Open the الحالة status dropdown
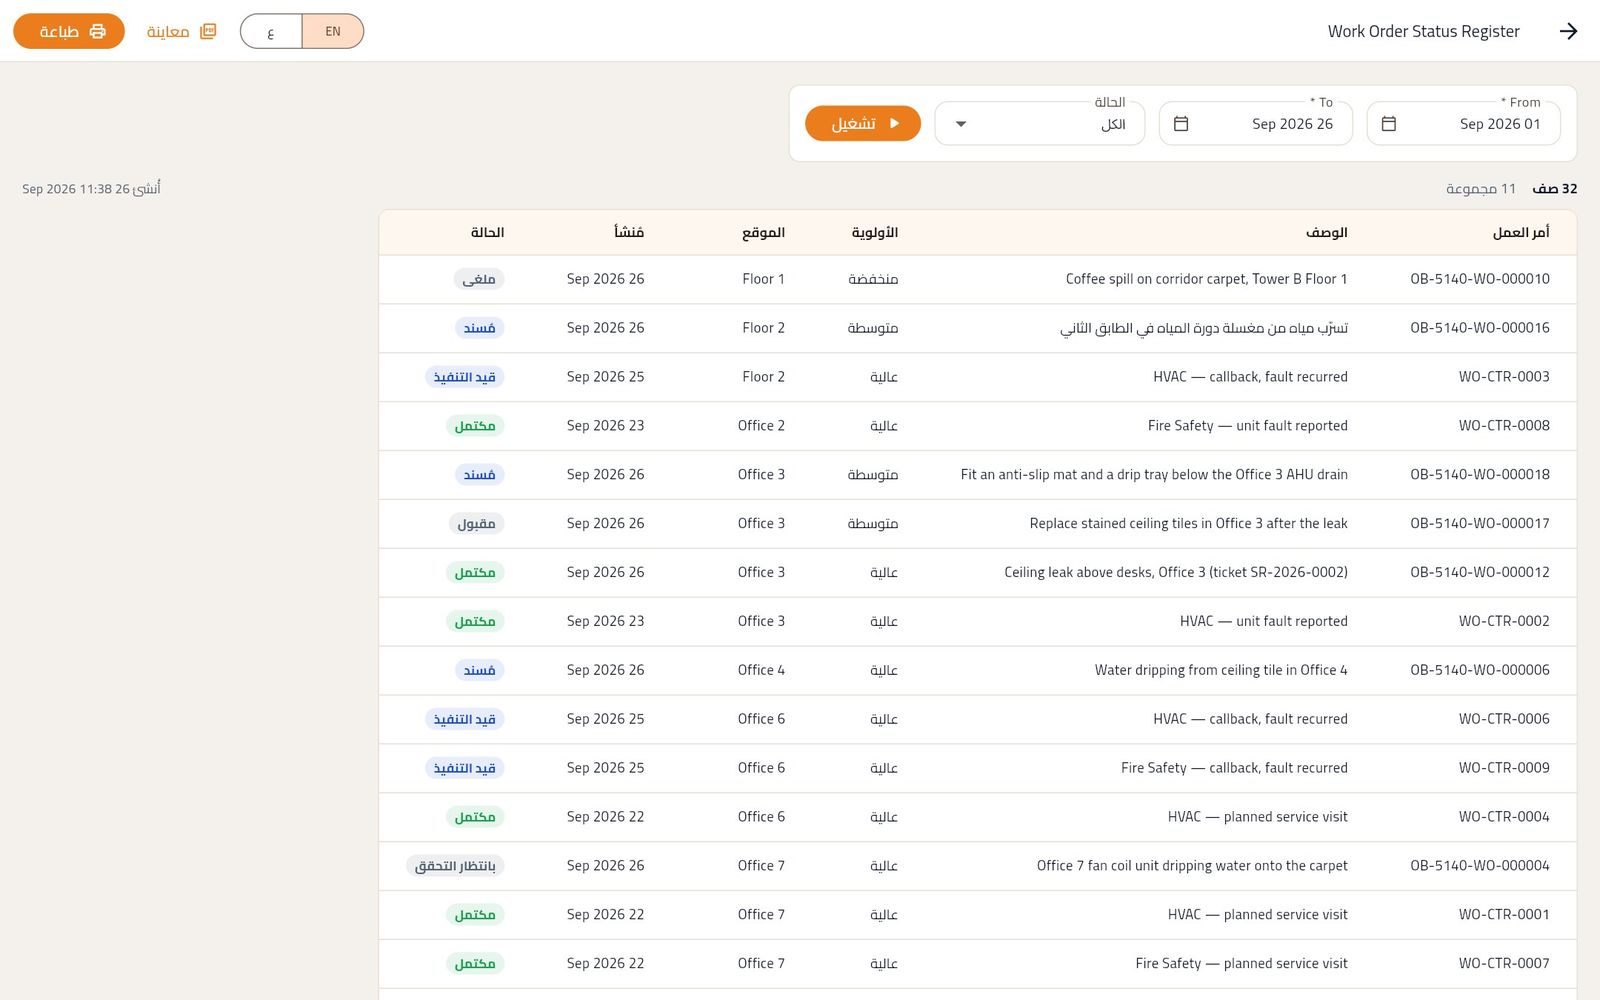This screenshot has height=1000, width=1600. click(1040, 124)
